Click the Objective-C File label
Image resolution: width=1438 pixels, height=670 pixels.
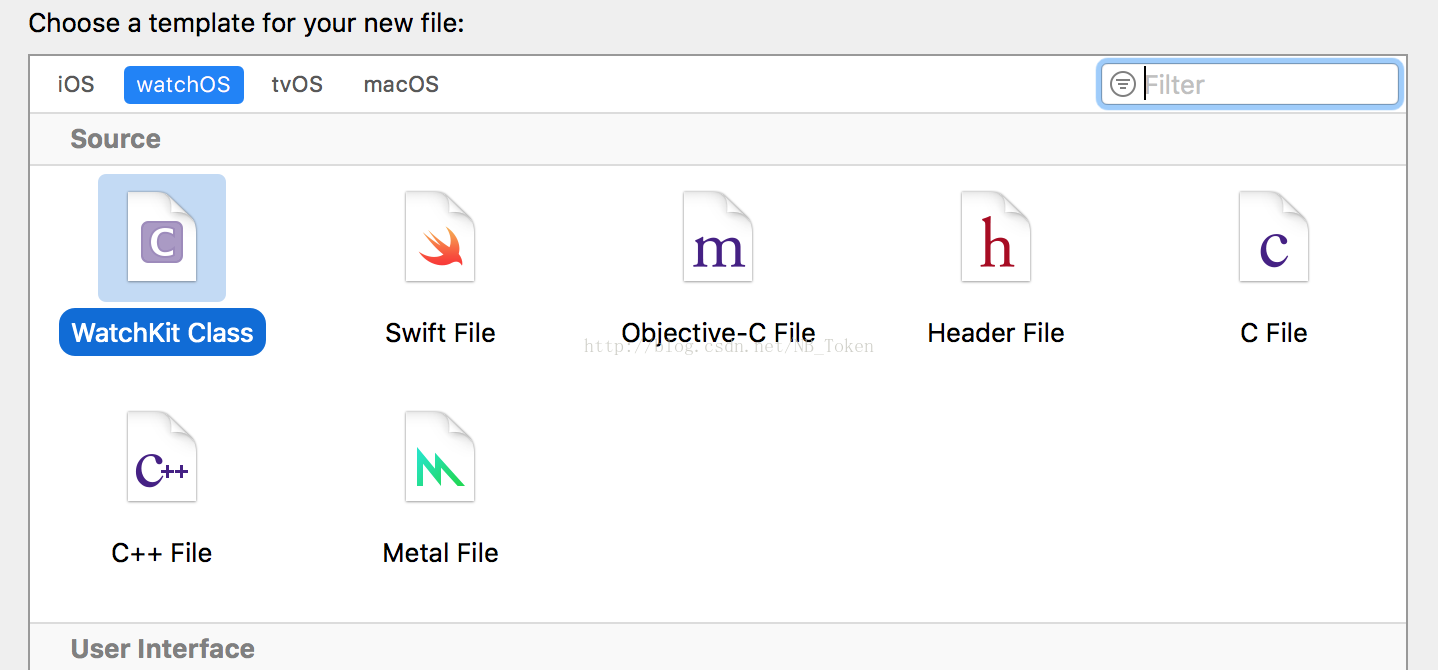[x=718, y=333]
